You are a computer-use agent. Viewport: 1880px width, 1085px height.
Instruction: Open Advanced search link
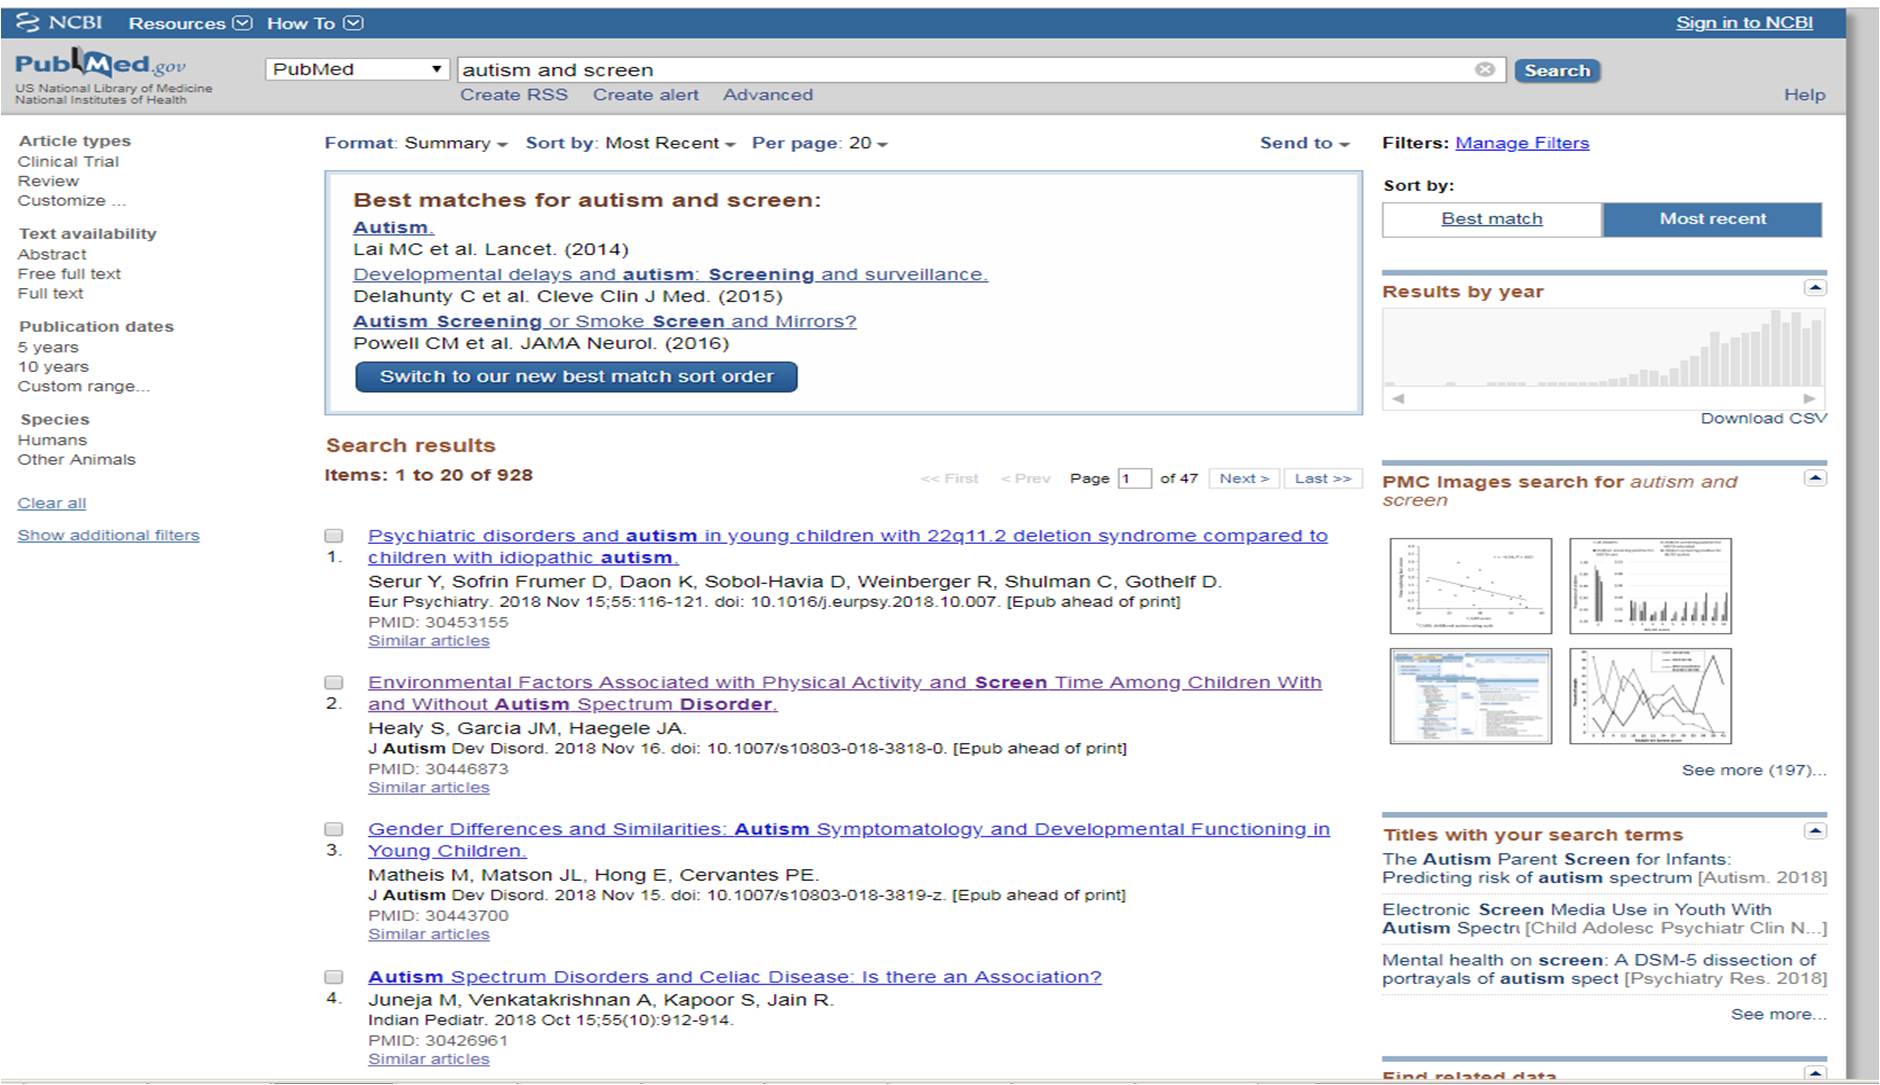pos(768,95)
